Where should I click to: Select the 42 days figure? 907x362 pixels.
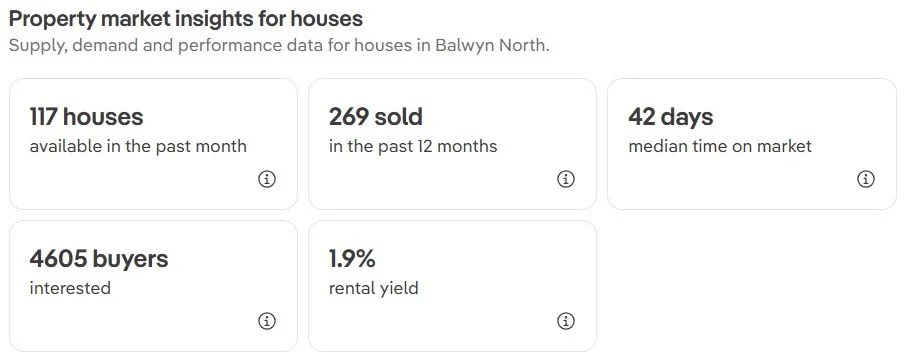(x=670, y=117)
